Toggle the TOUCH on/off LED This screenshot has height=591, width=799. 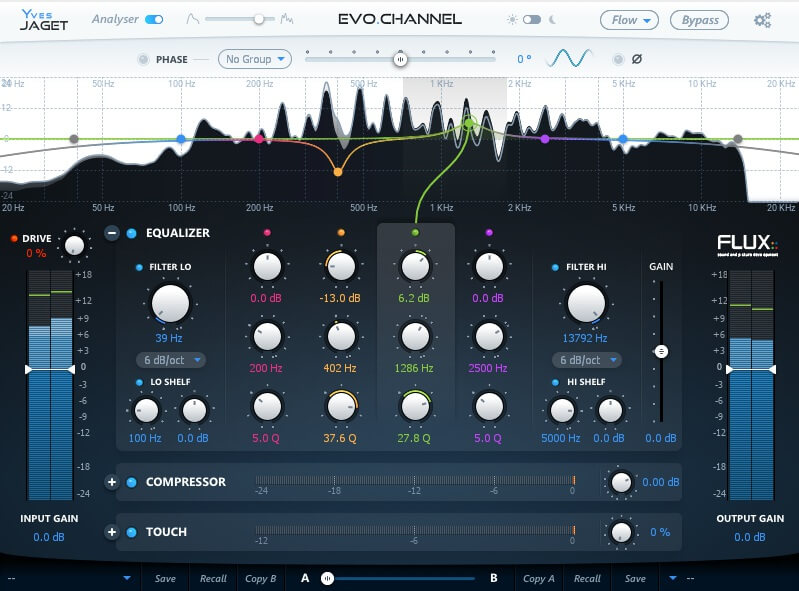coord(131,532)
